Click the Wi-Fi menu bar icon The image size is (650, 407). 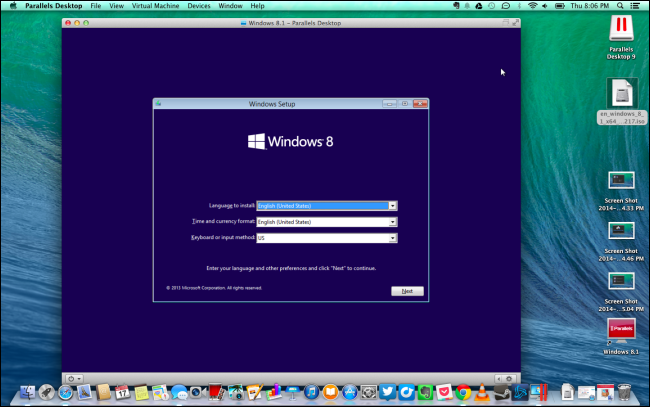(533, 6)
